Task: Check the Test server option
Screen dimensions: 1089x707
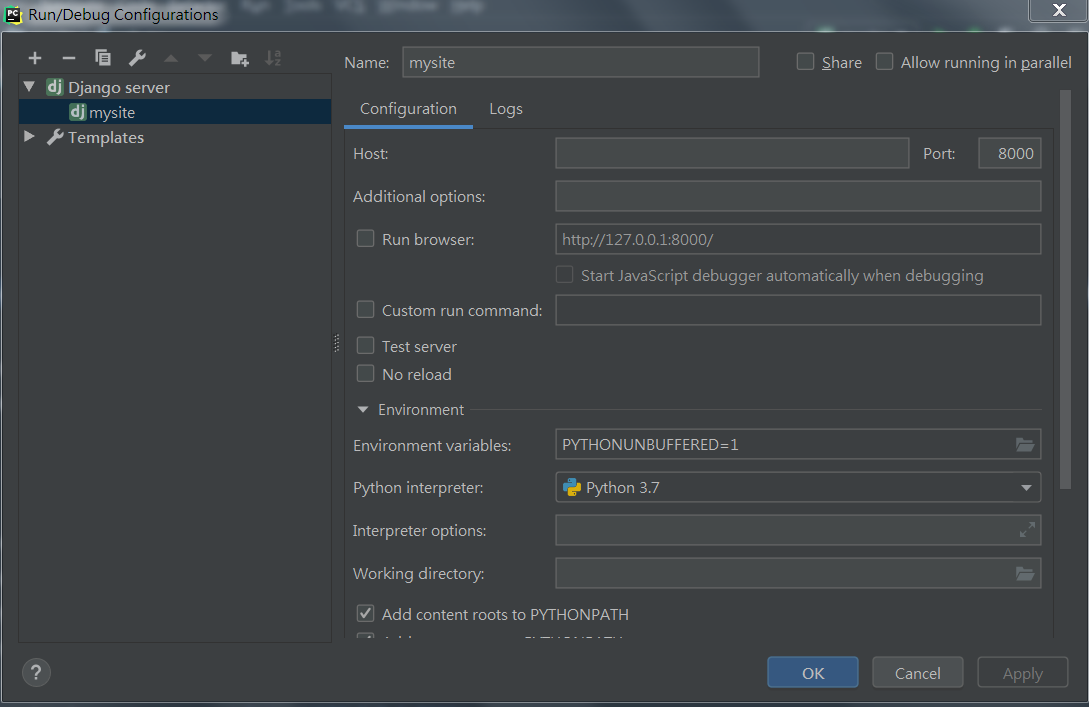Action: 365,345
